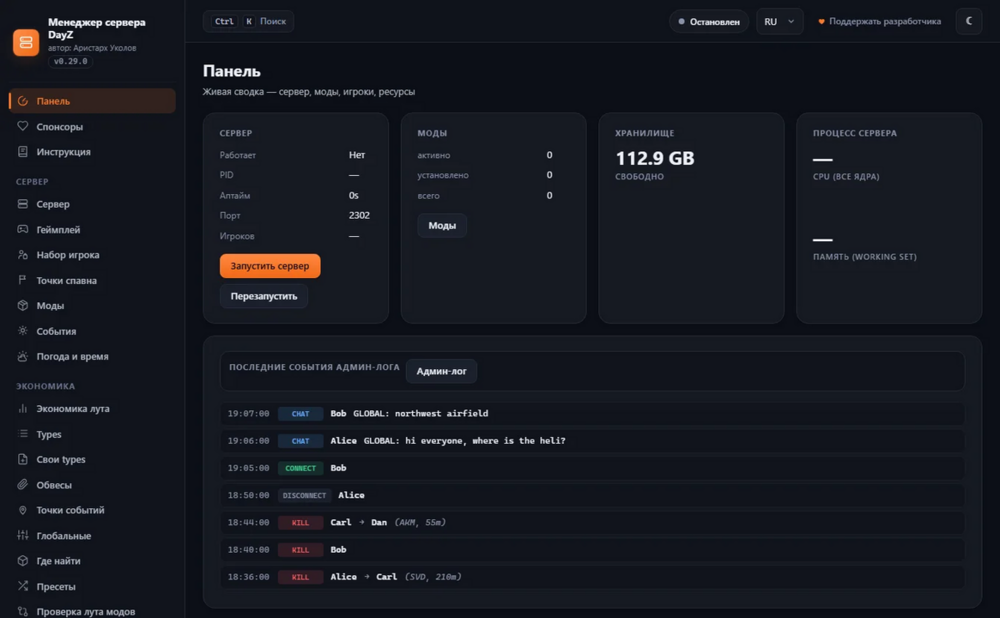Viewport: 1000px width, 618px height.
Task: Click the Ctrl K Поиск search field
Action: coord(249,21)
